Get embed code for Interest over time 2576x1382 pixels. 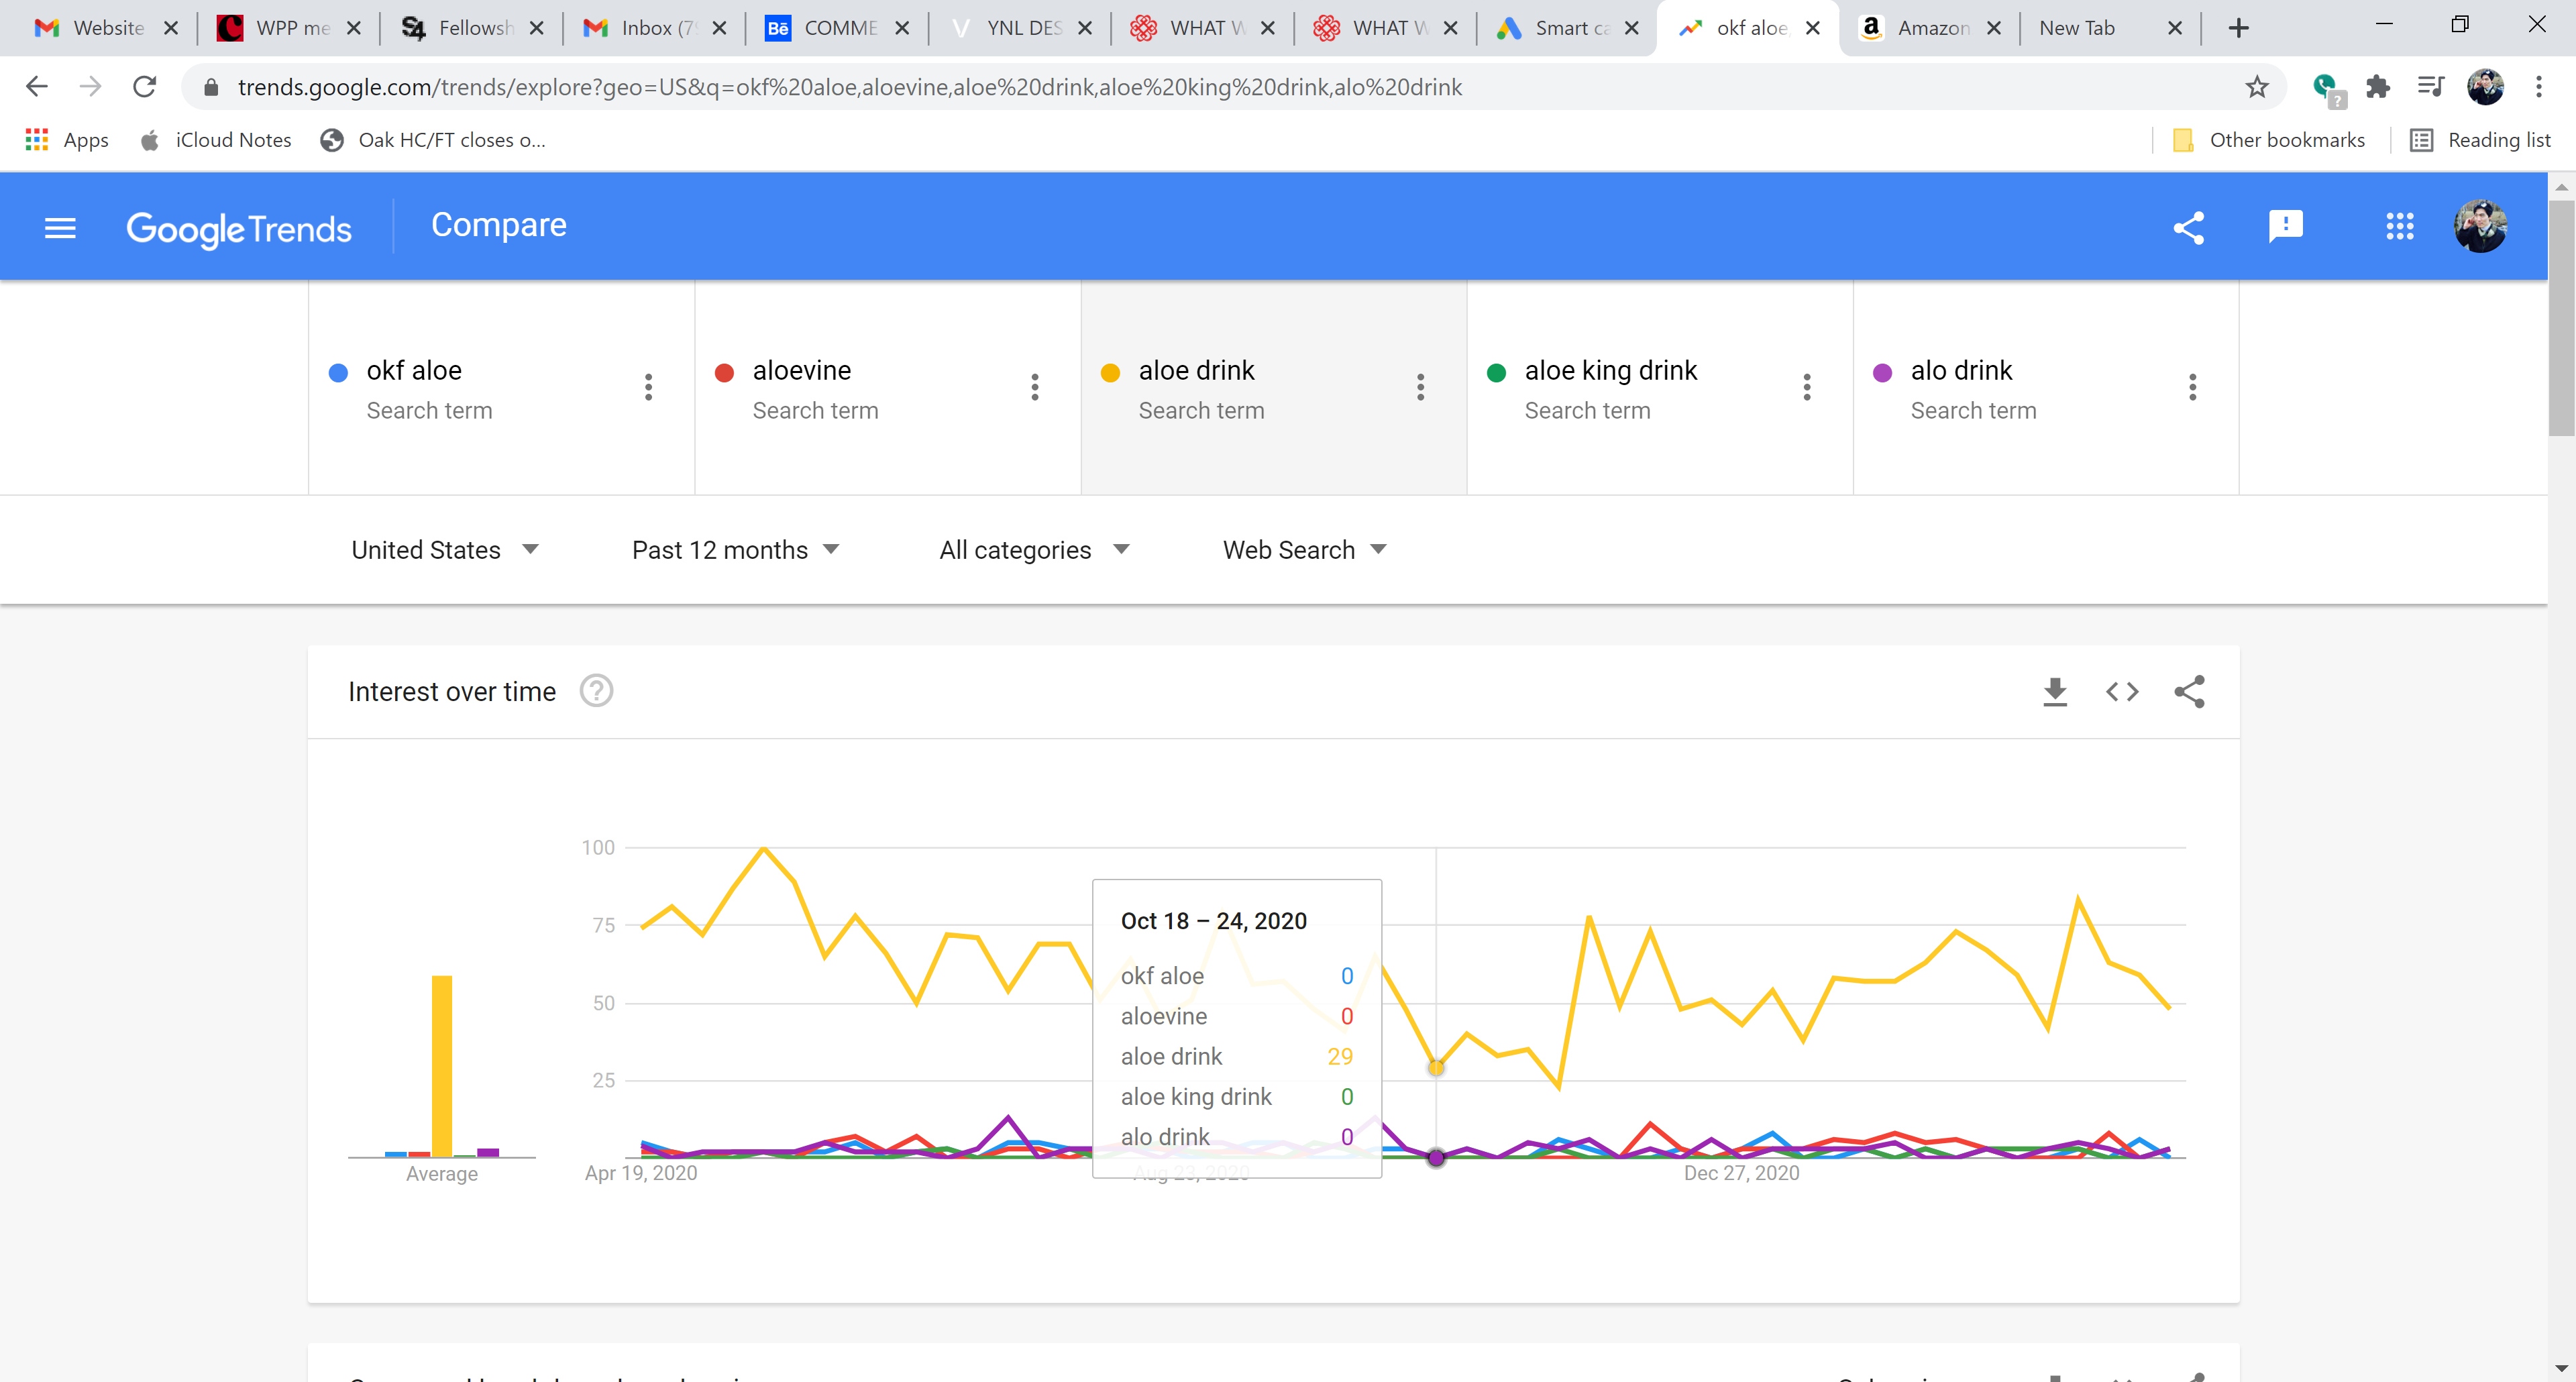(2122, 692)
